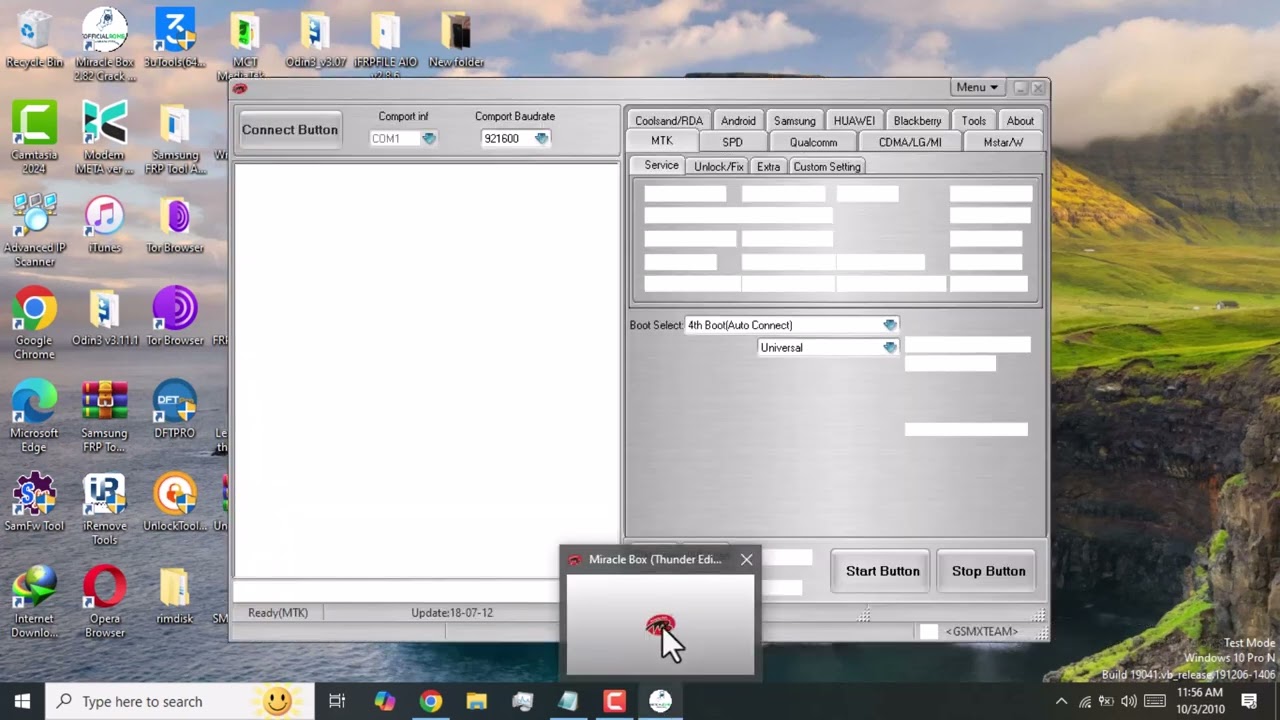Switch to the Coolsand/RDA tab

pyautogui.click(x=669, y=120)
